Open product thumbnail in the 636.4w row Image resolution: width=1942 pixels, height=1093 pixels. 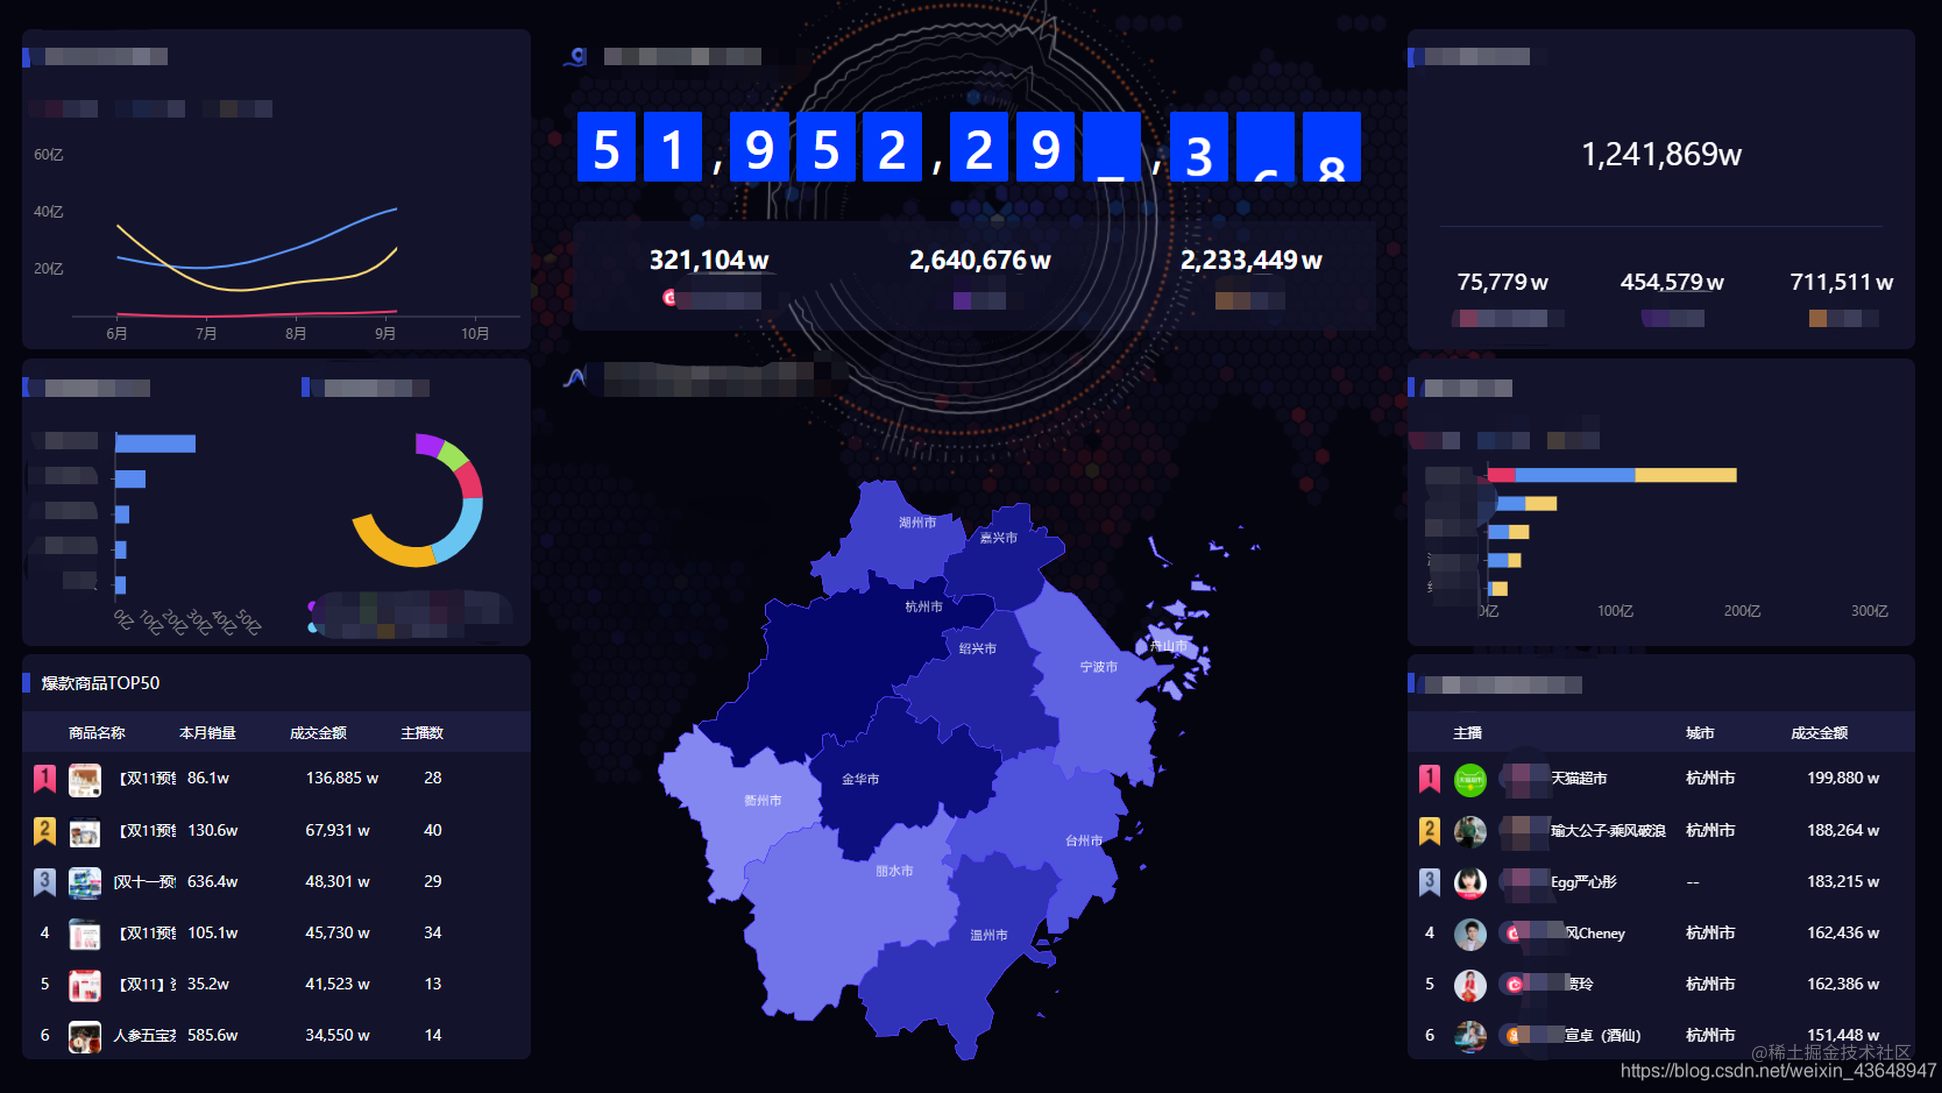[85, 883]
